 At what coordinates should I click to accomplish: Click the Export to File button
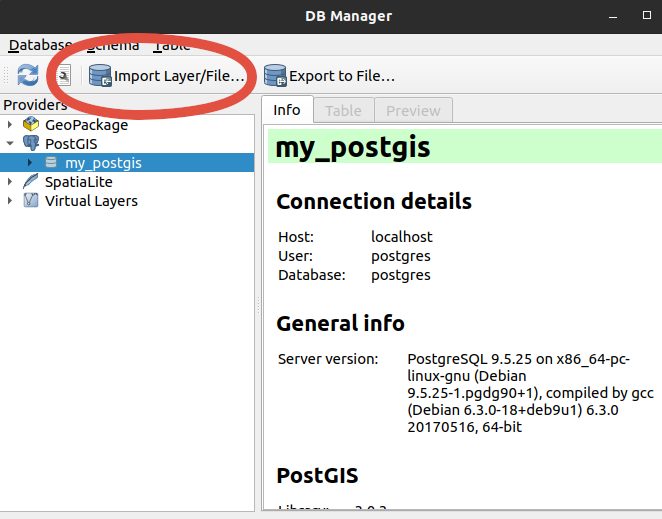(330, 76)
